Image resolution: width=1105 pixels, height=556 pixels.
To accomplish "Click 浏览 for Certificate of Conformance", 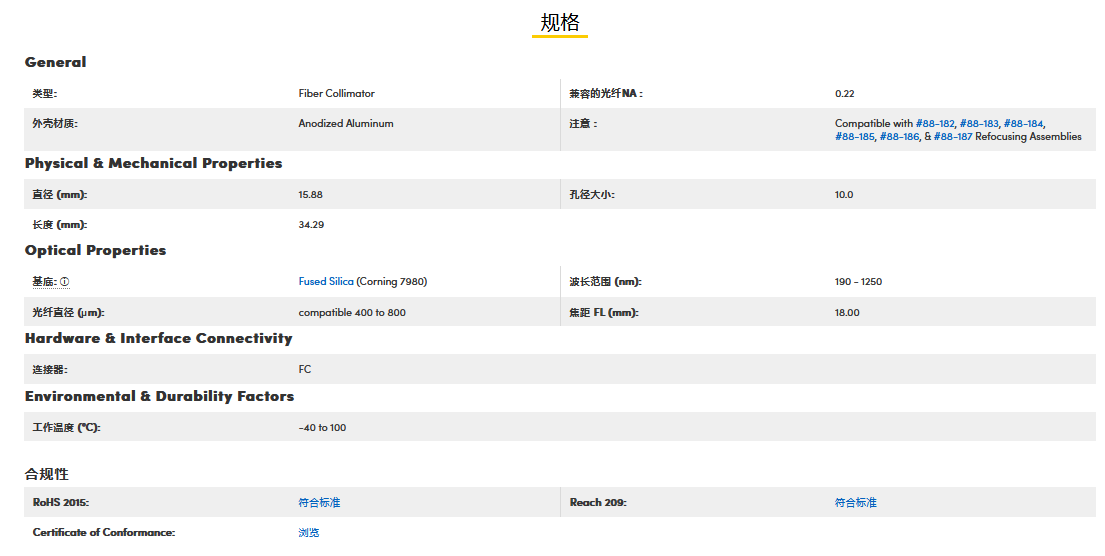I will [309, 533].
